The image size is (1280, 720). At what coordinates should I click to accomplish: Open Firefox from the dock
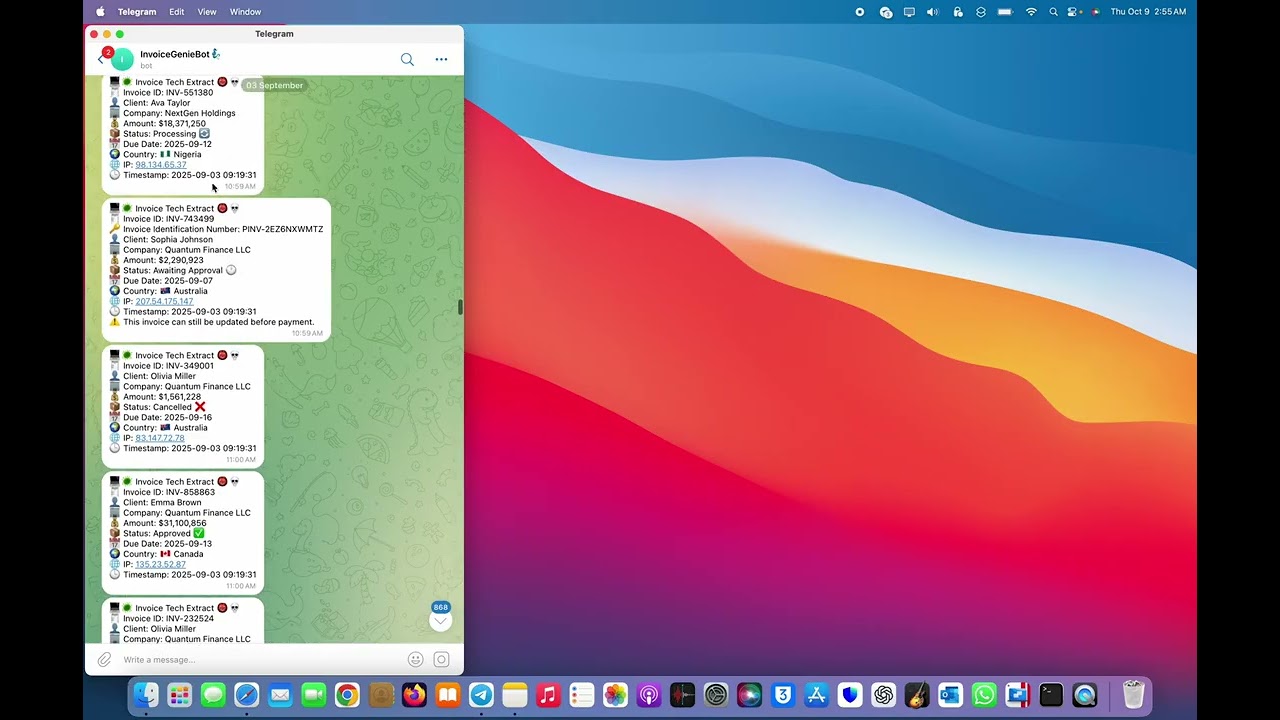[414, 694]
